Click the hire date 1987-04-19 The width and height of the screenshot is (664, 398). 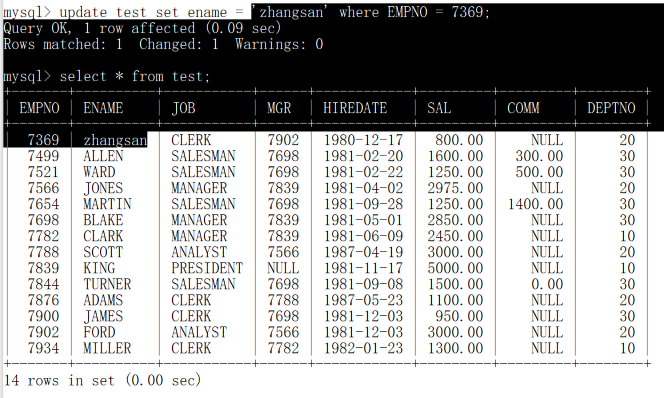[363, 252]
